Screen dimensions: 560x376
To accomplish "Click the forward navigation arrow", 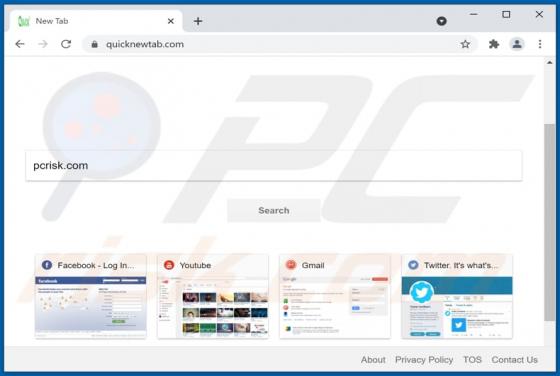I will [43, 44].
